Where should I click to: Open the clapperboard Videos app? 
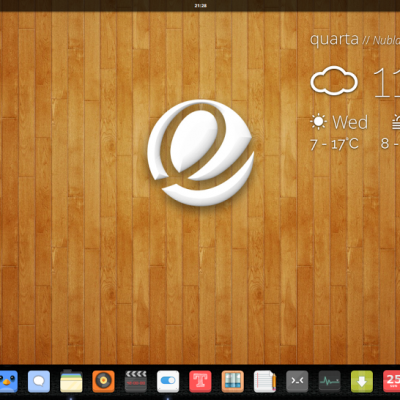136,381
